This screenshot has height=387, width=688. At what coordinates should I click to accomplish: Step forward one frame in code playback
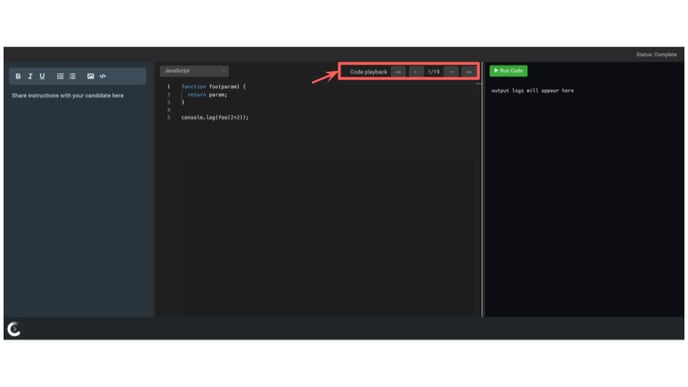tap(451, 72)
